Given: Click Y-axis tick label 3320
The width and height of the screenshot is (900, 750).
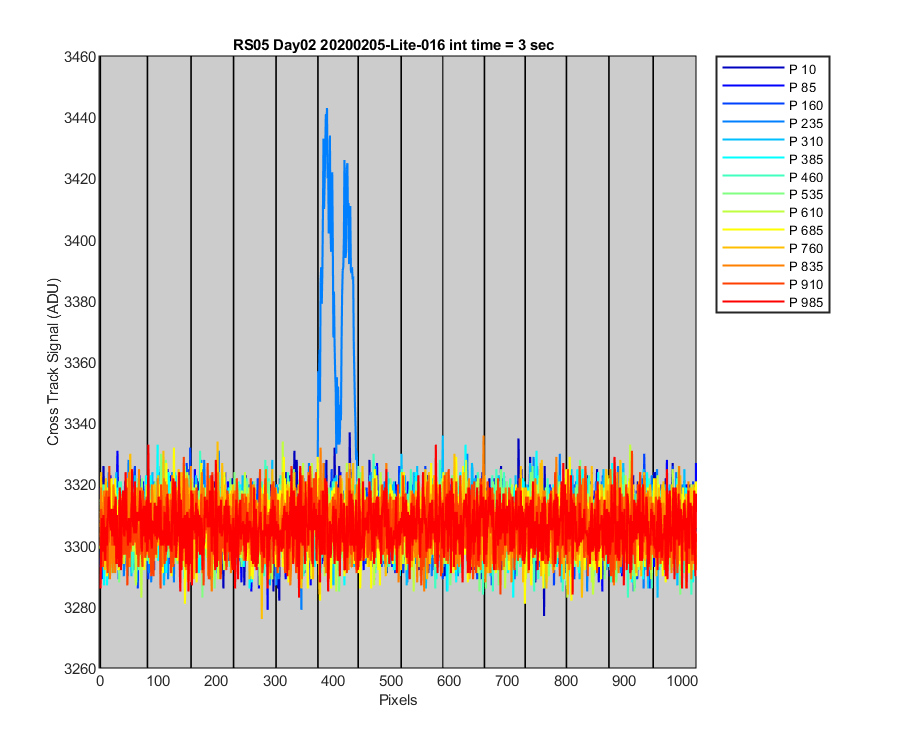Looking at the screenshot, I should click(80, 485).
